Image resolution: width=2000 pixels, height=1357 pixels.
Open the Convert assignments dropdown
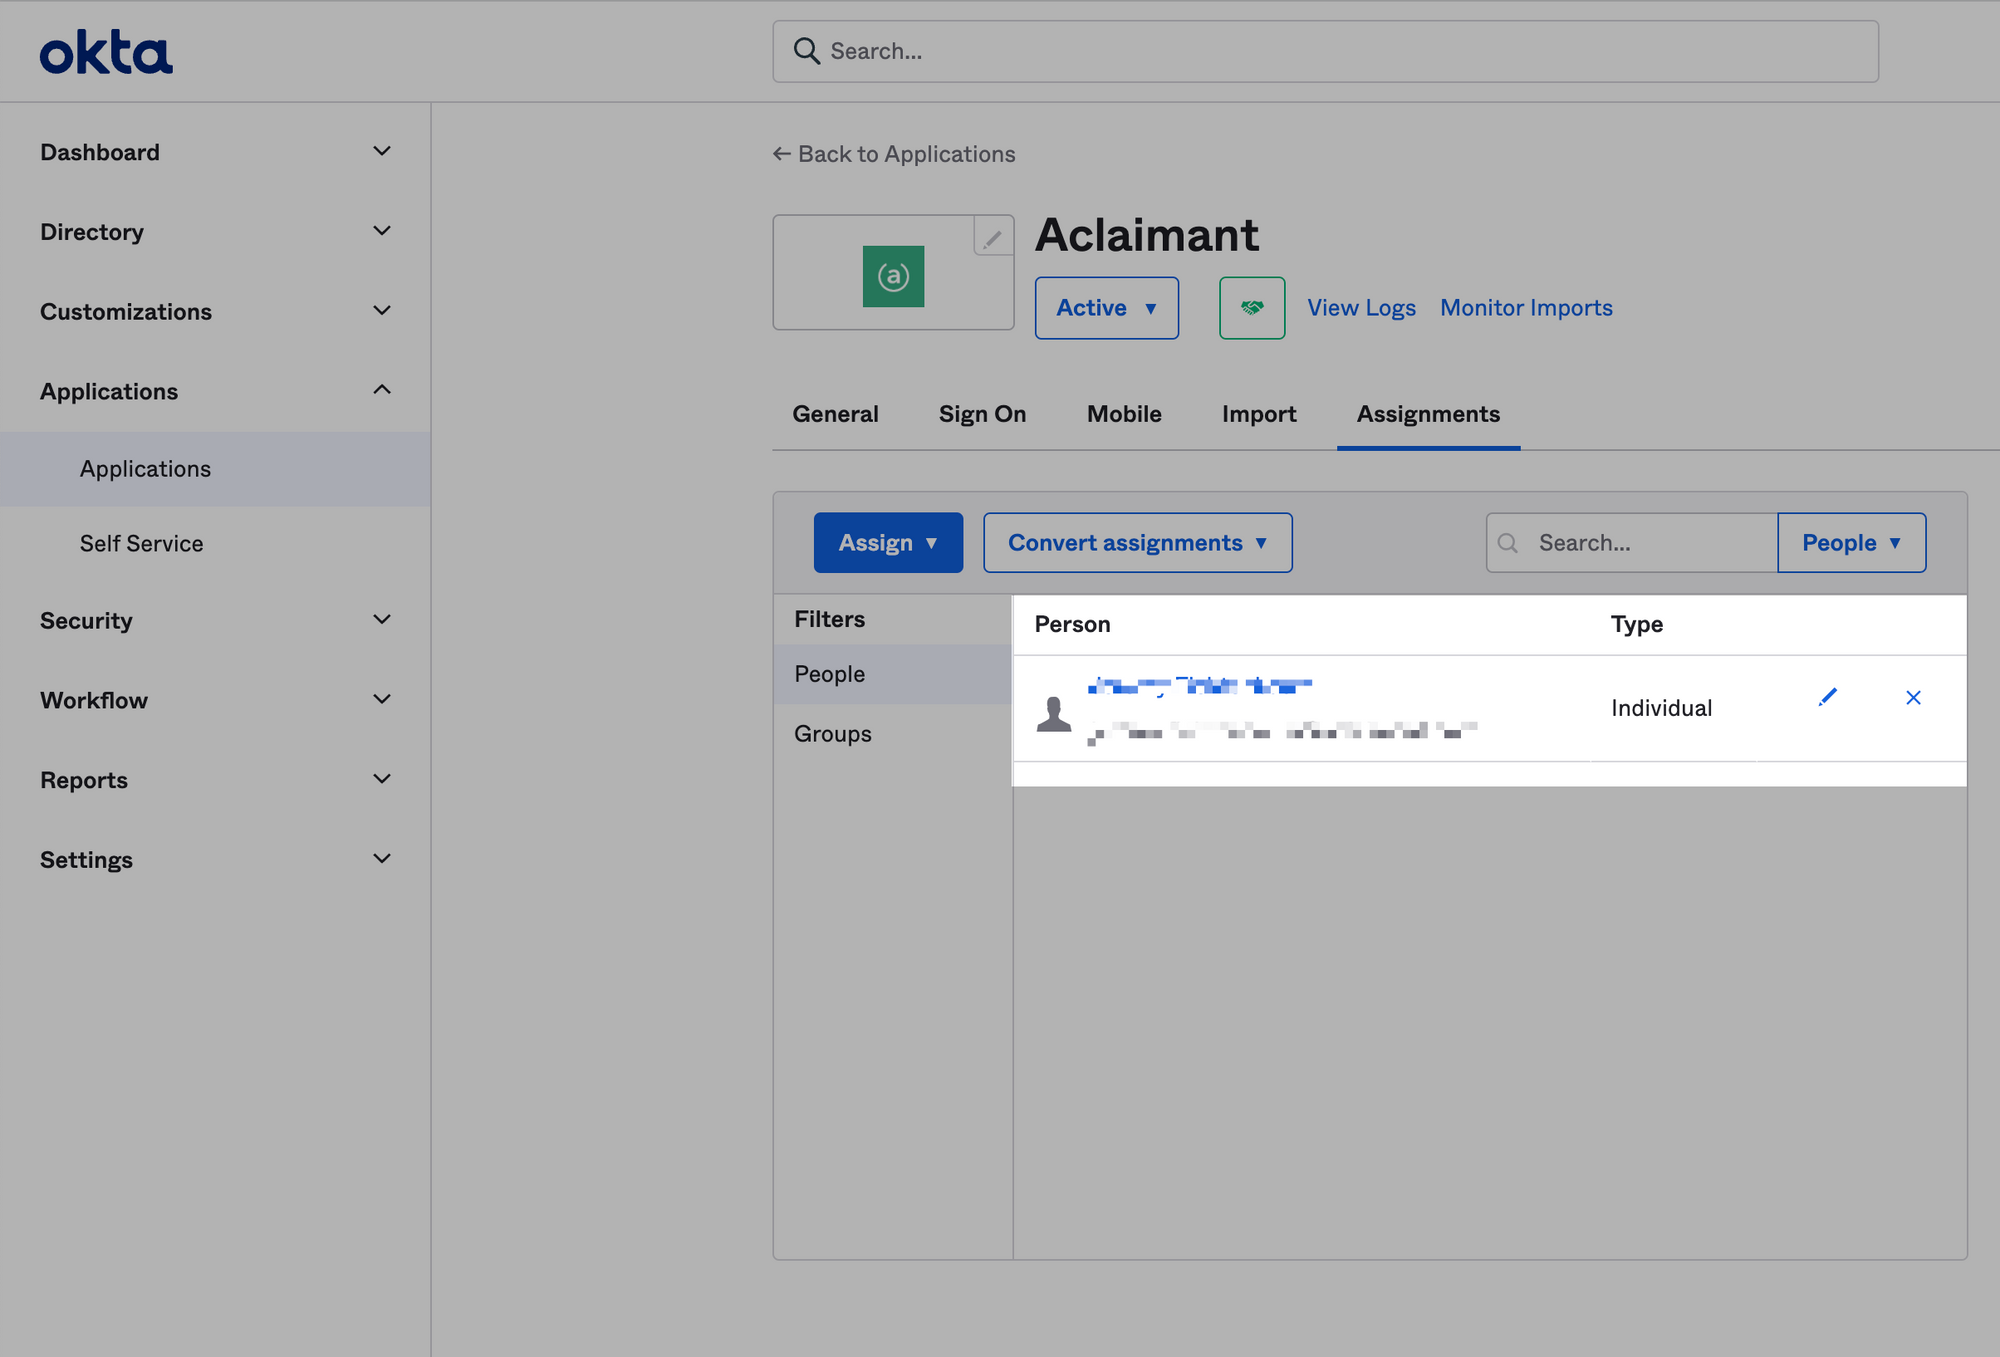1138,543
